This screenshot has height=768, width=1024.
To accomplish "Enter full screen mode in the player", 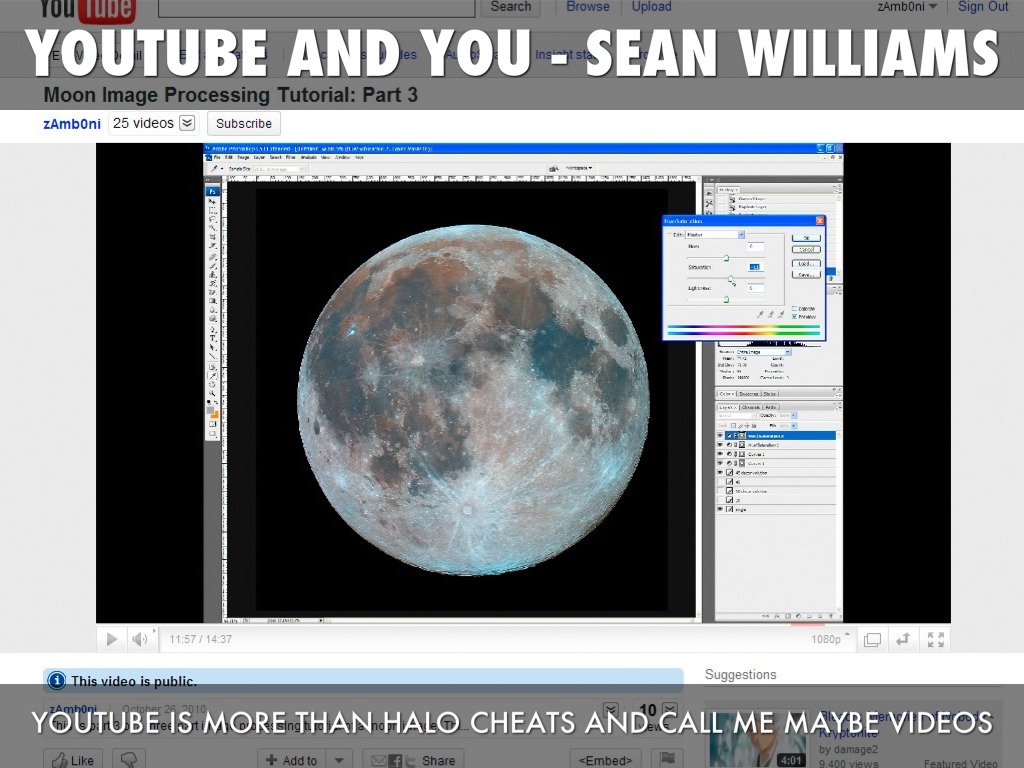I will click(x=936, y=639).
